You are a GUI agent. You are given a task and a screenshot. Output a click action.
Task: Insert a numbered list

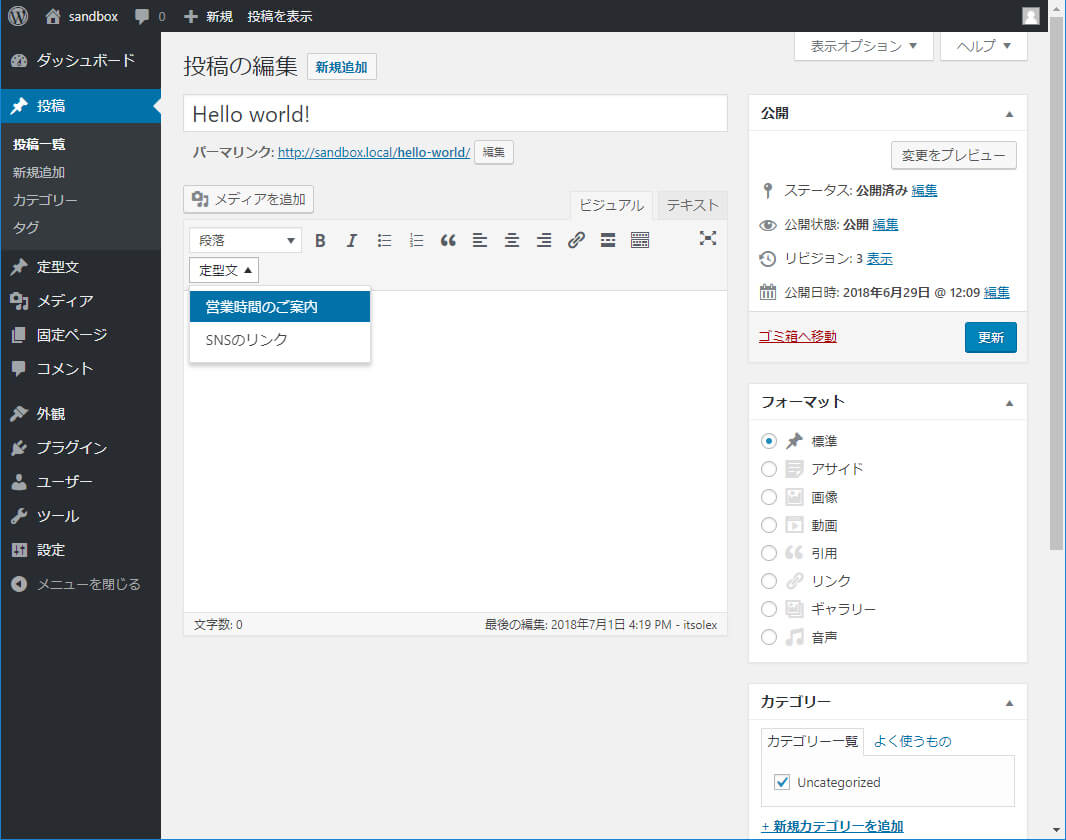pyautogui.click(x=416, y=240)
